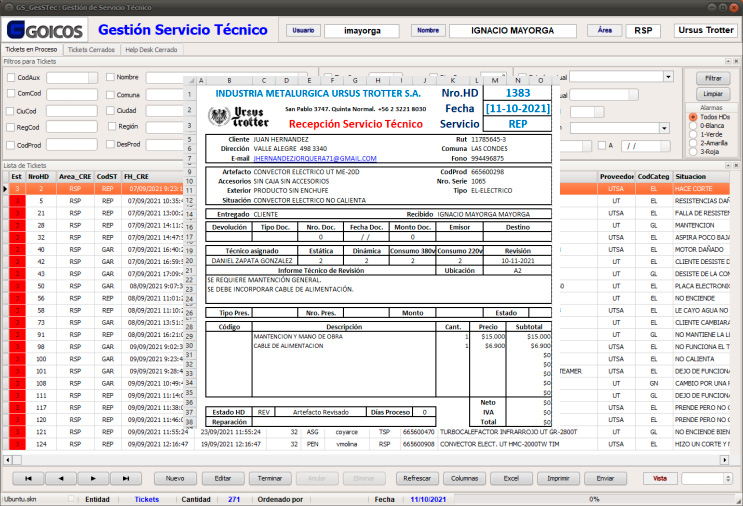
Task: Click the Usuario label button
Action: click(303, 30)
